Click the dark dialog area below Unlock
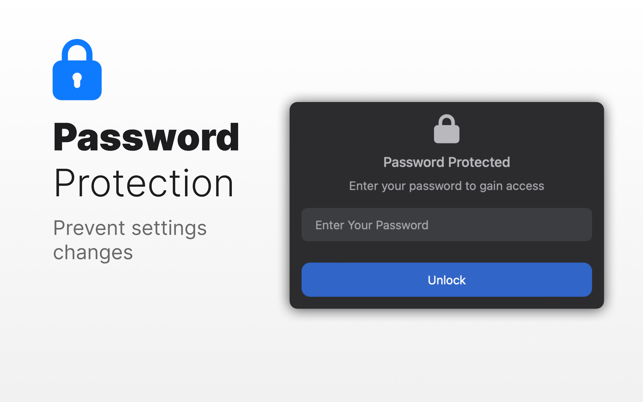This screenshot has height=402, width=643. point(447,303)
